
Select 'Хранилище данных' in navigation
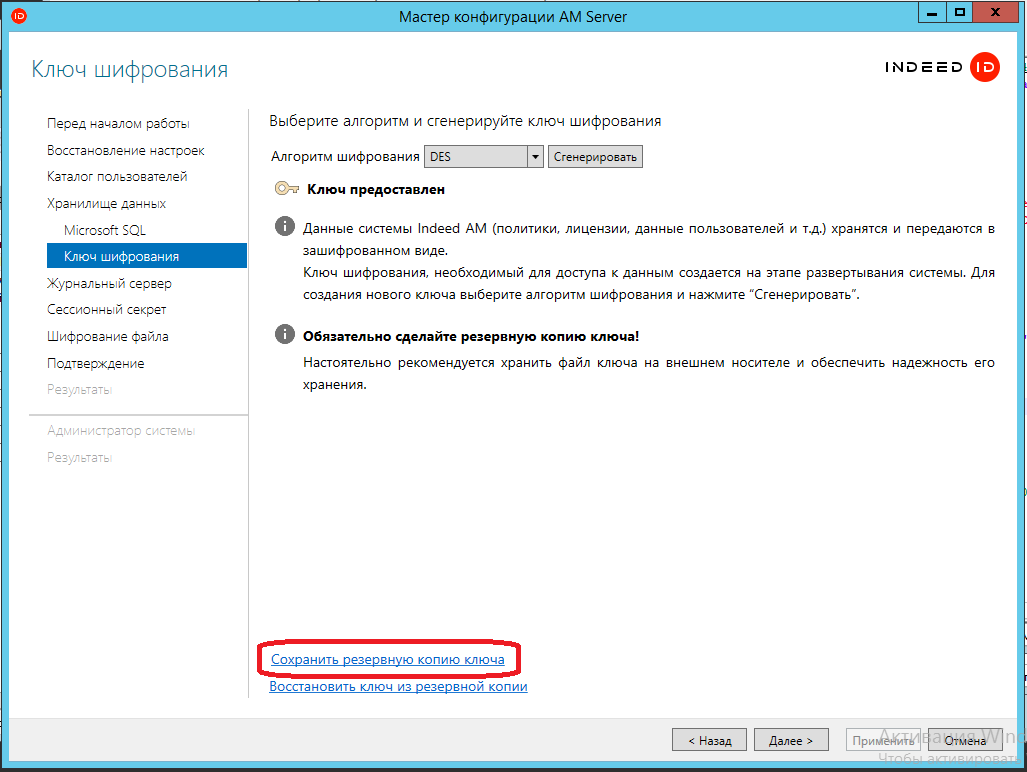click(106, 204)
